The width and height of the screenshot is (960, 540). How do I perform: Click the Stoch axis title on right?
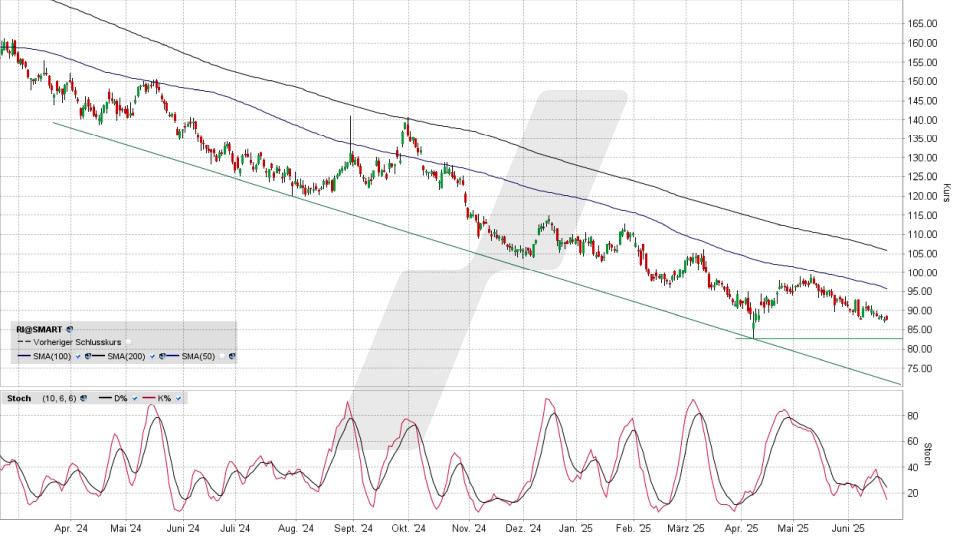tap(928, 454)
